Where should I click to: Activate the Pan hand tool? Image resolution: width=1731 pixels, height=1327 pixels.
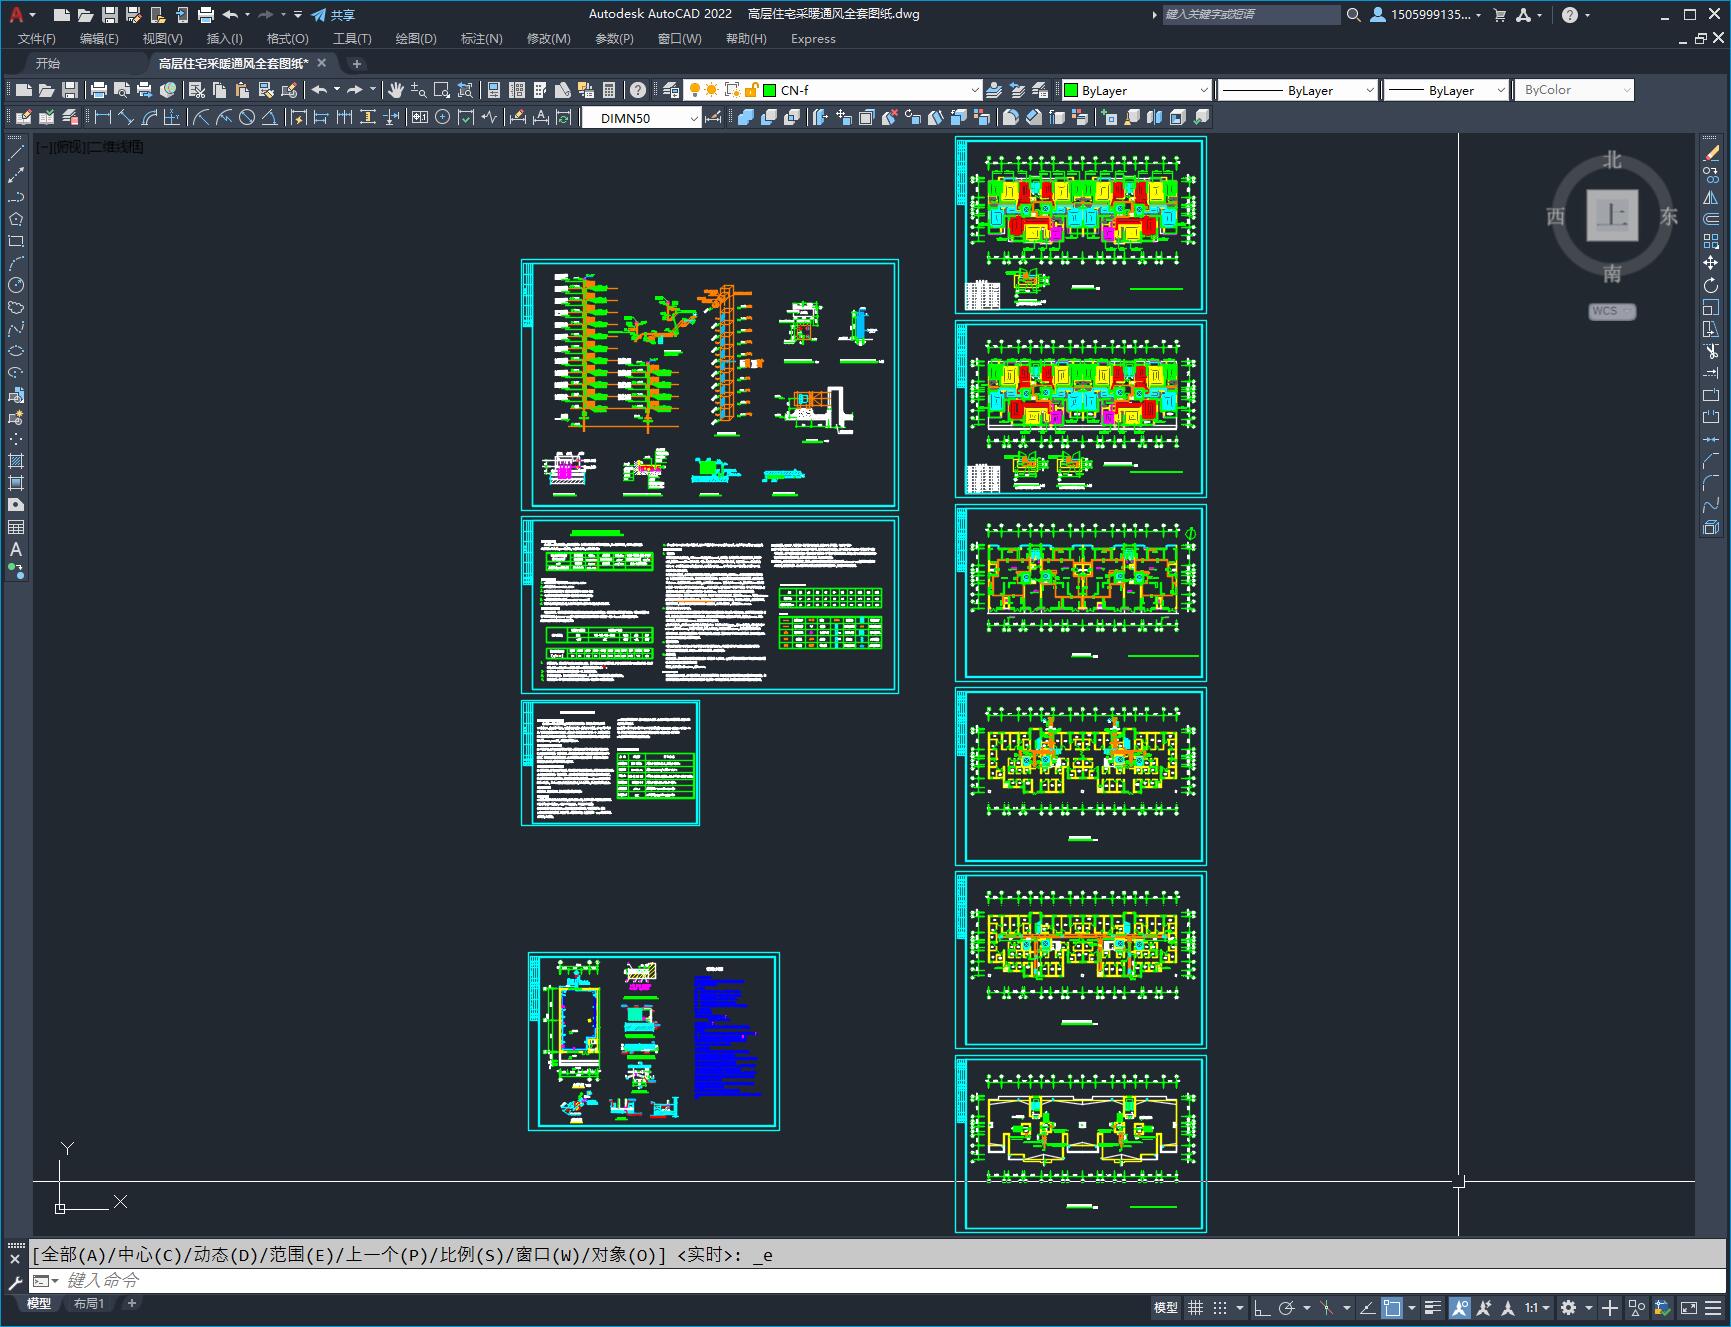tap(396, 90)
